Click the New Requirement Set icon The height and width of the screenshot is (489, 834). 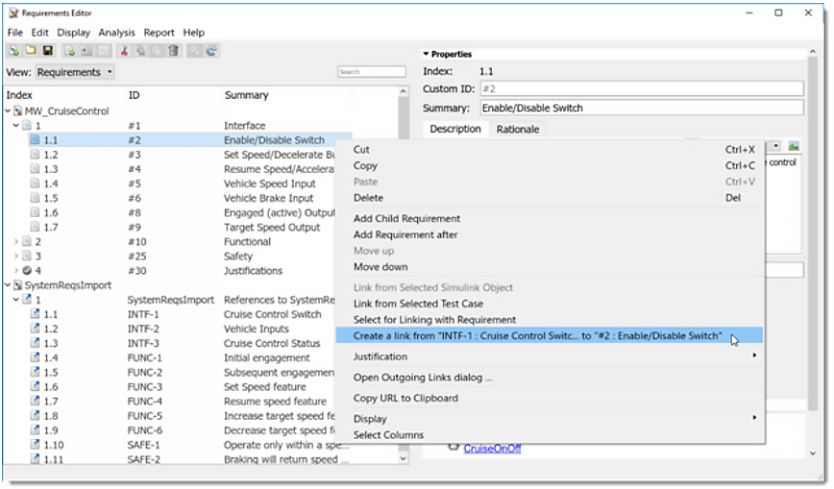[x=14, y=51]
